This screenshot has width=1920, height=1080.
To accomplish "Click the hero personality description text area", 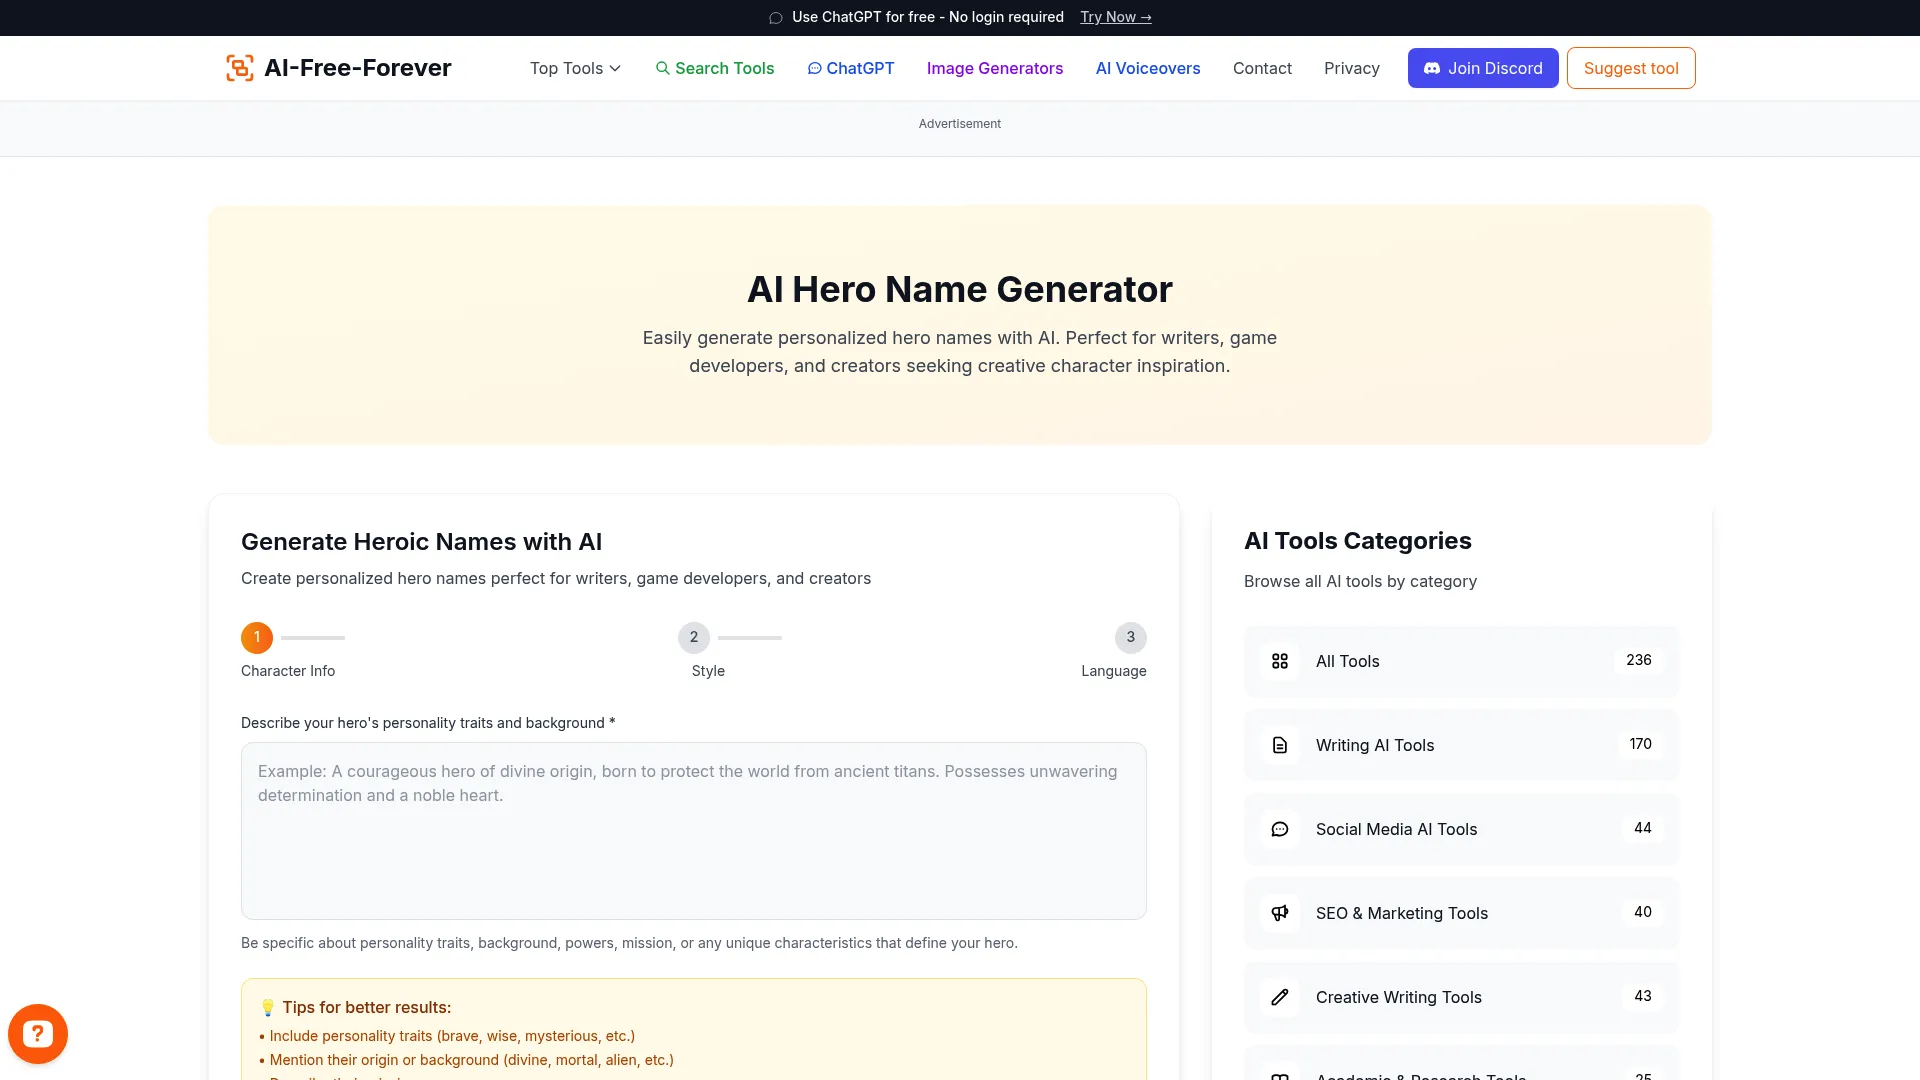I will [693, 830].
